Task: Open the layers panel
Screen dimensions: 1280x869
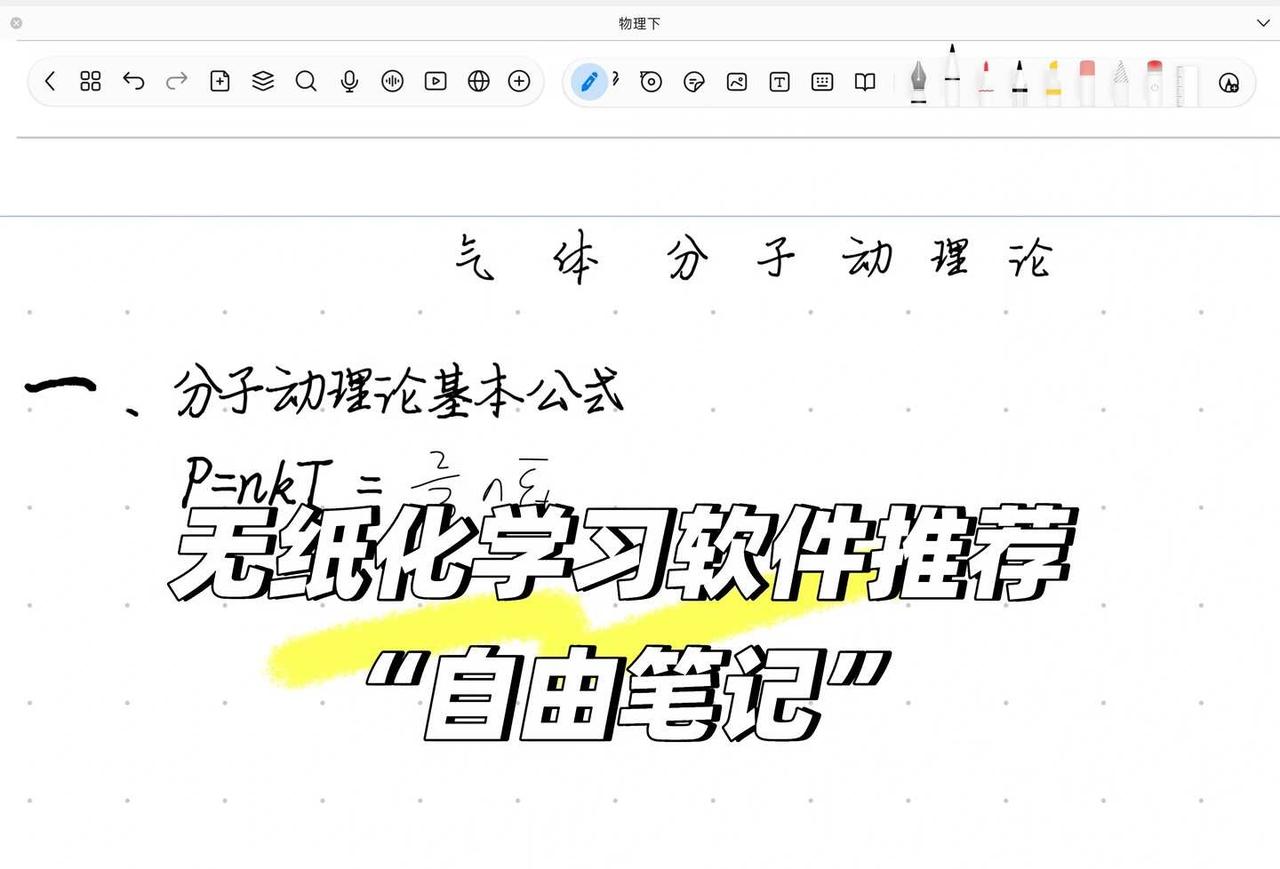Action: [x=263, y=82]
